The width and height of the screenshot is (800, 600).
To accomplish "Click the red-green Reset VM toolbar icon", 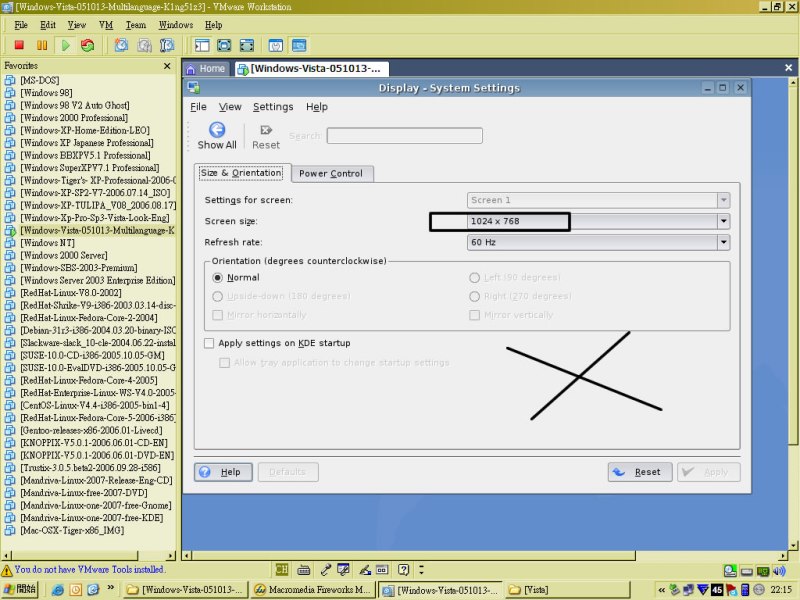I will [x=88, y=45].
